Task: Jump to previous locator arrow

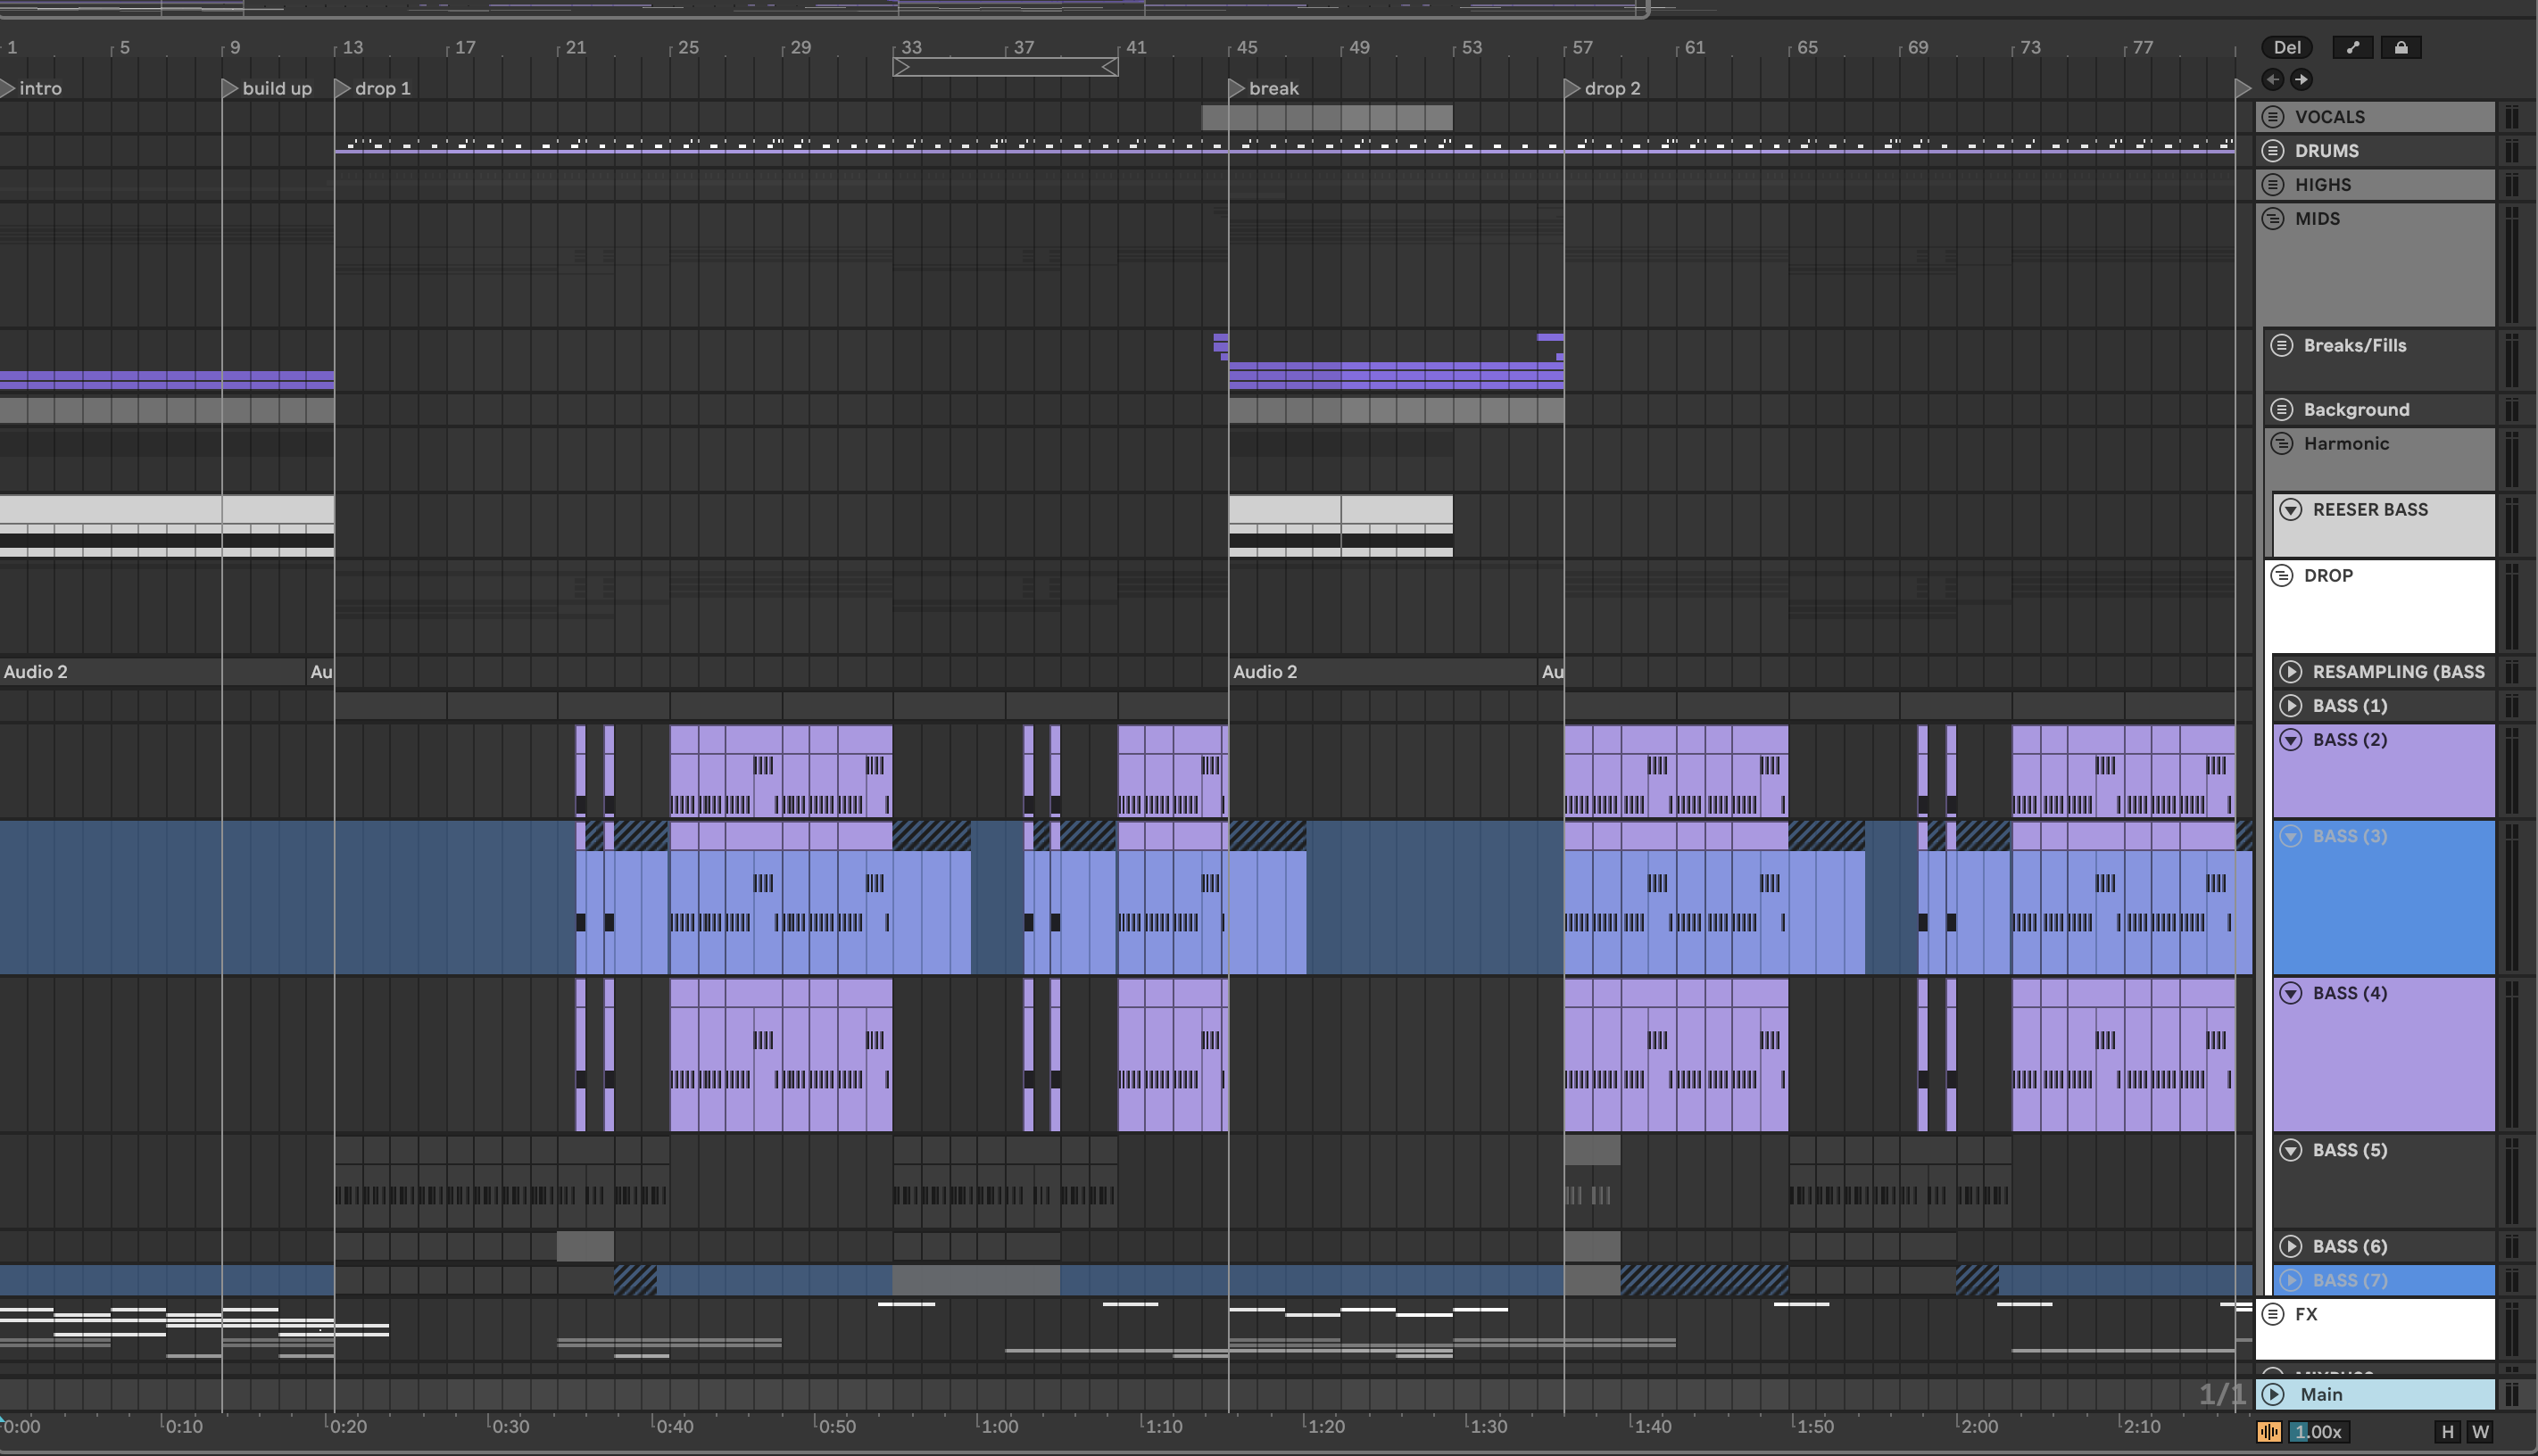Action: tap(2273, 79)
